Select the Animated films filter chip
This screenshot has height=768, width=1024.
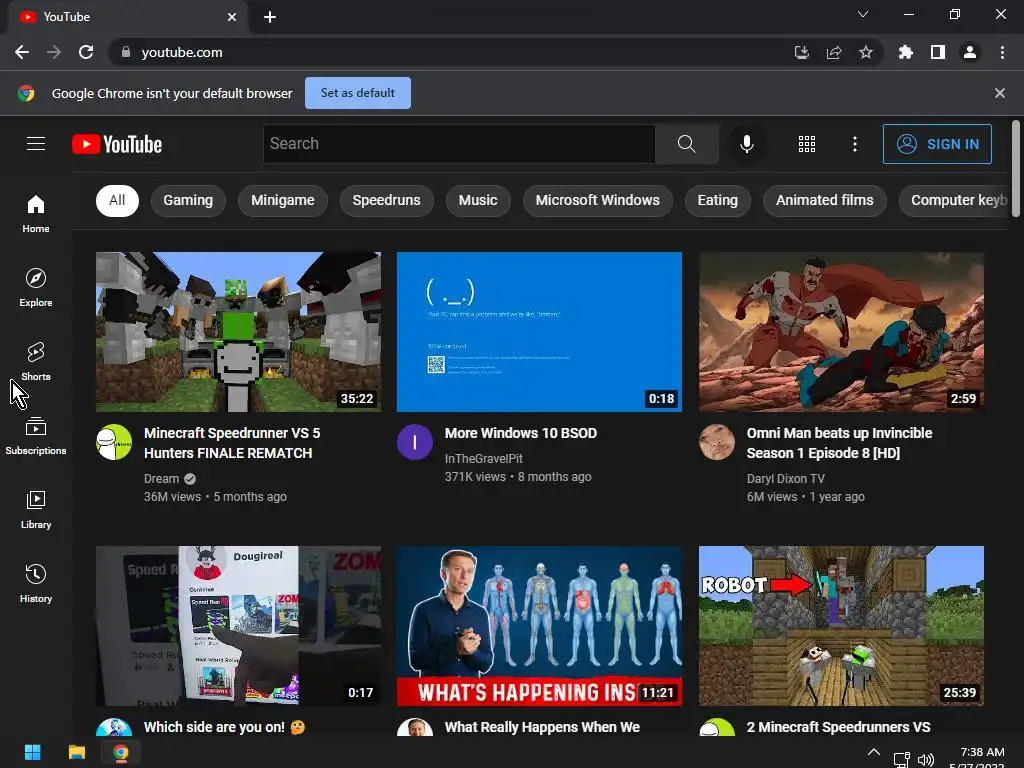click(825, 200)
